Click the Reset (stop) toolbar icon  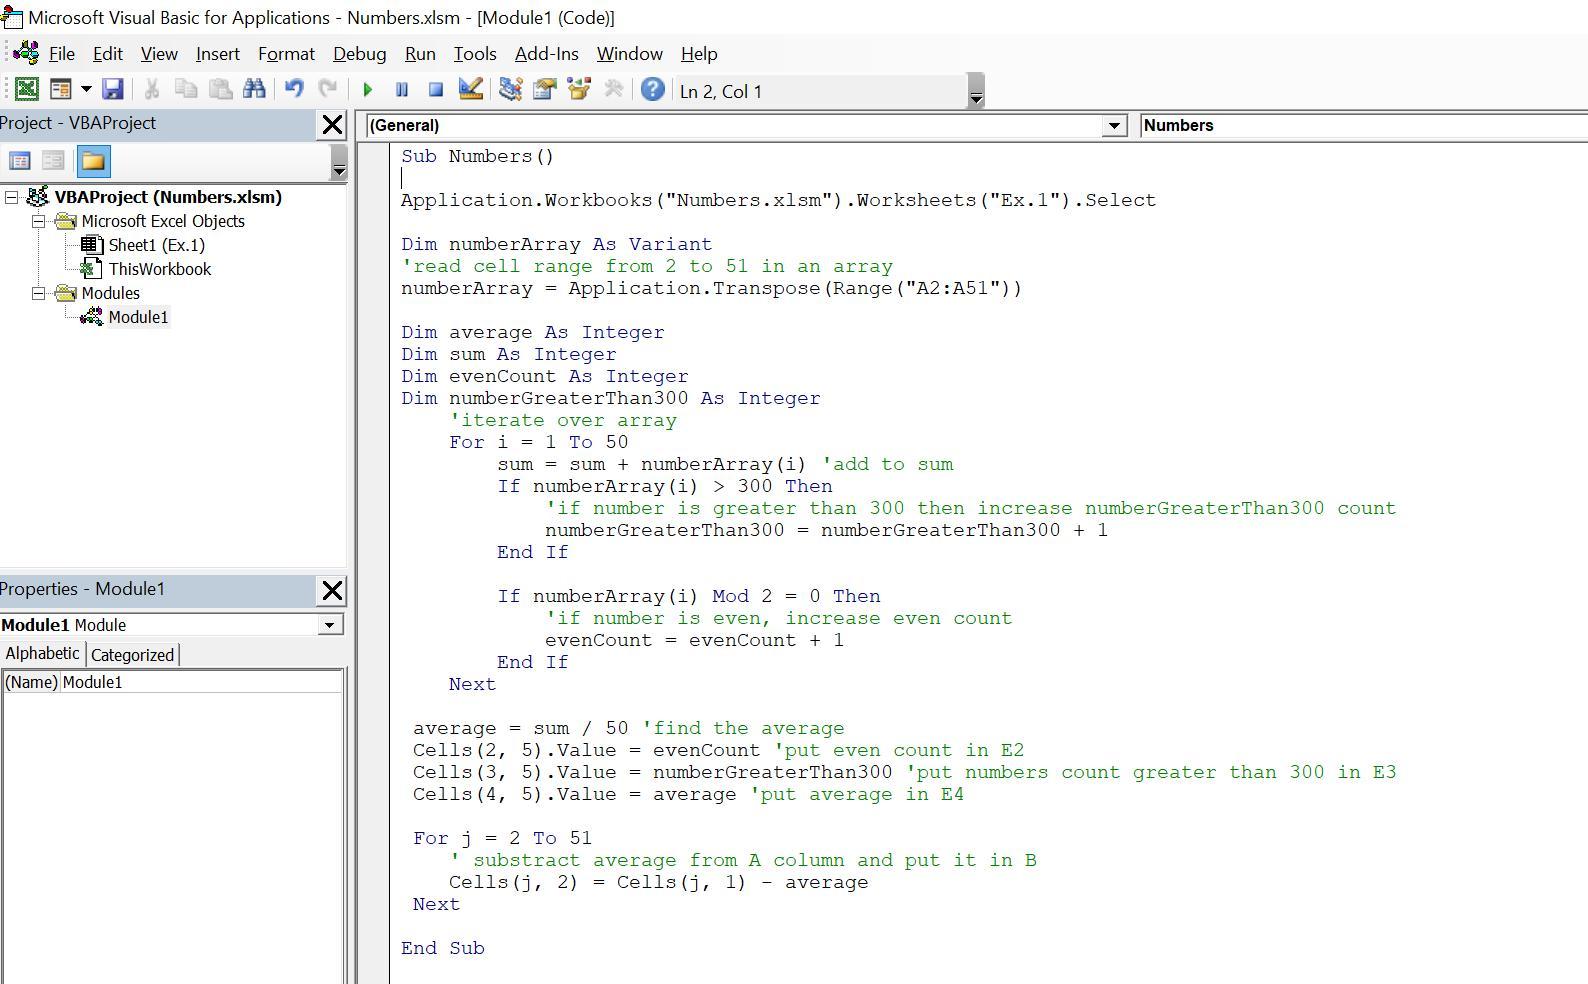click(436, 90)
